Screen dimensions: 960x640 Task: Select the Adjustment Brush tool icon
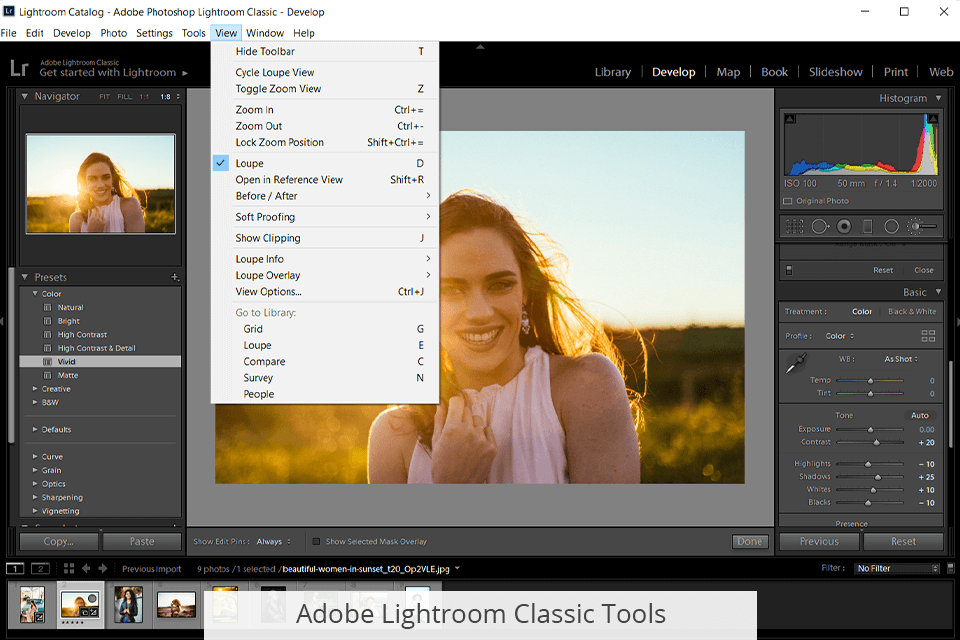tap(921, 227)
